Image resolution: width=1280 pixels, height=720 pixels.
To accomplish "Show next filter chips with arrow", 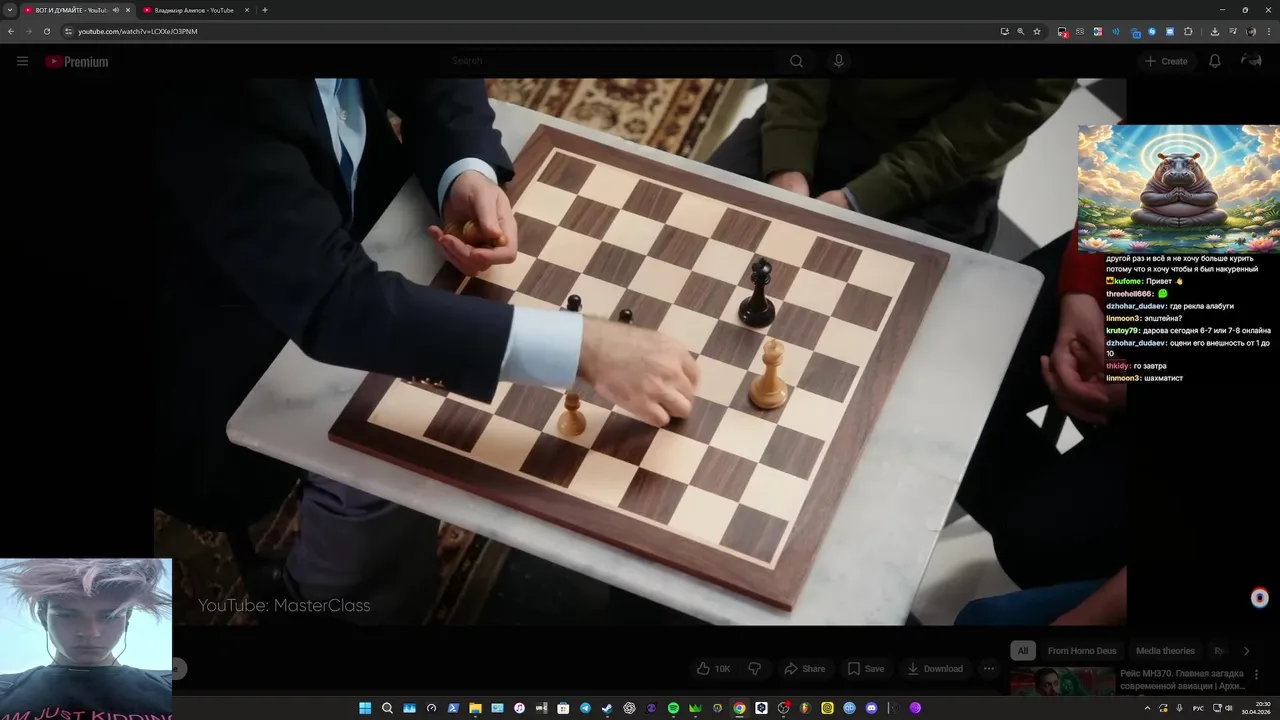I will tap(1246, 651).
